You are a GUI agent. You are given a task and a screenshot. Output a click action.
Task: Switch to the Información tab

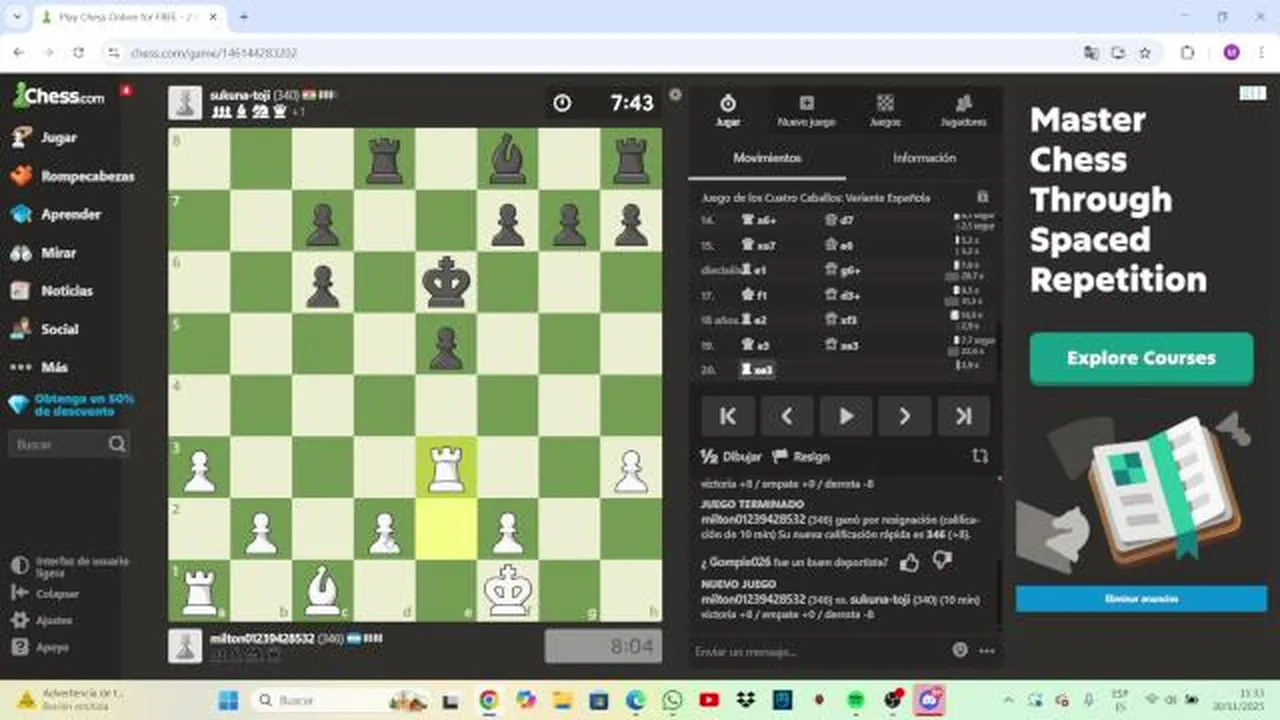pos(924,158)
